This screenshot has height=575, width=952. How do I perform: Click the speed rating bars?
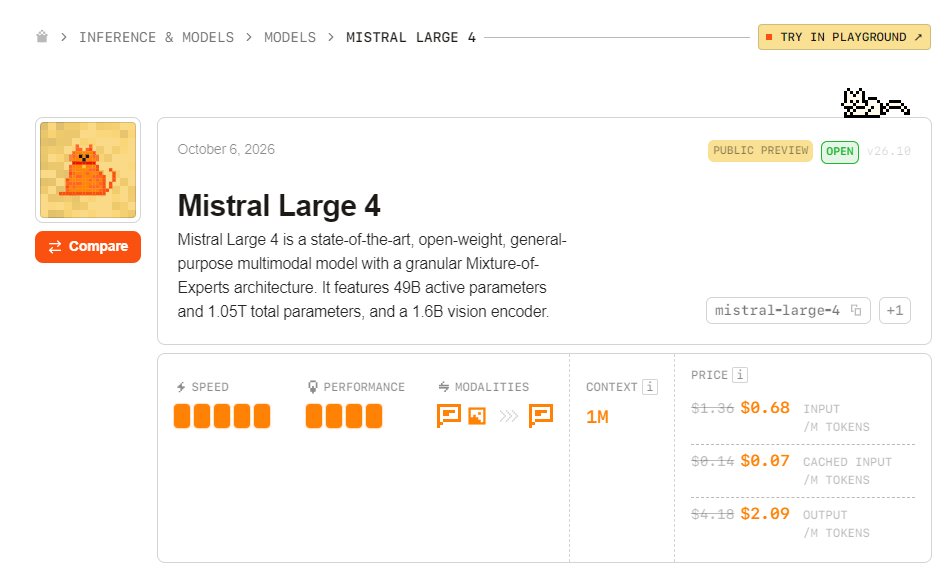coord(222,416)
